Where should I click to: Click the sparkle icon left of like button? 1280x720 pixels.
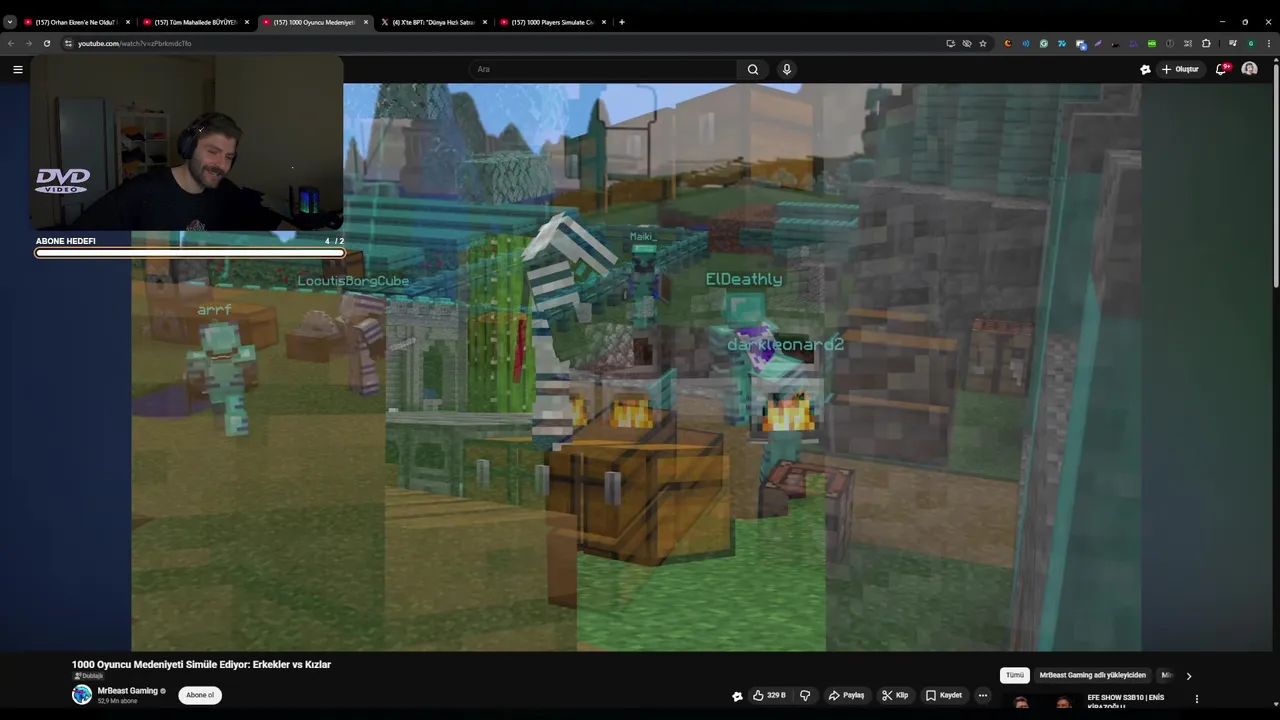(738, 696)
